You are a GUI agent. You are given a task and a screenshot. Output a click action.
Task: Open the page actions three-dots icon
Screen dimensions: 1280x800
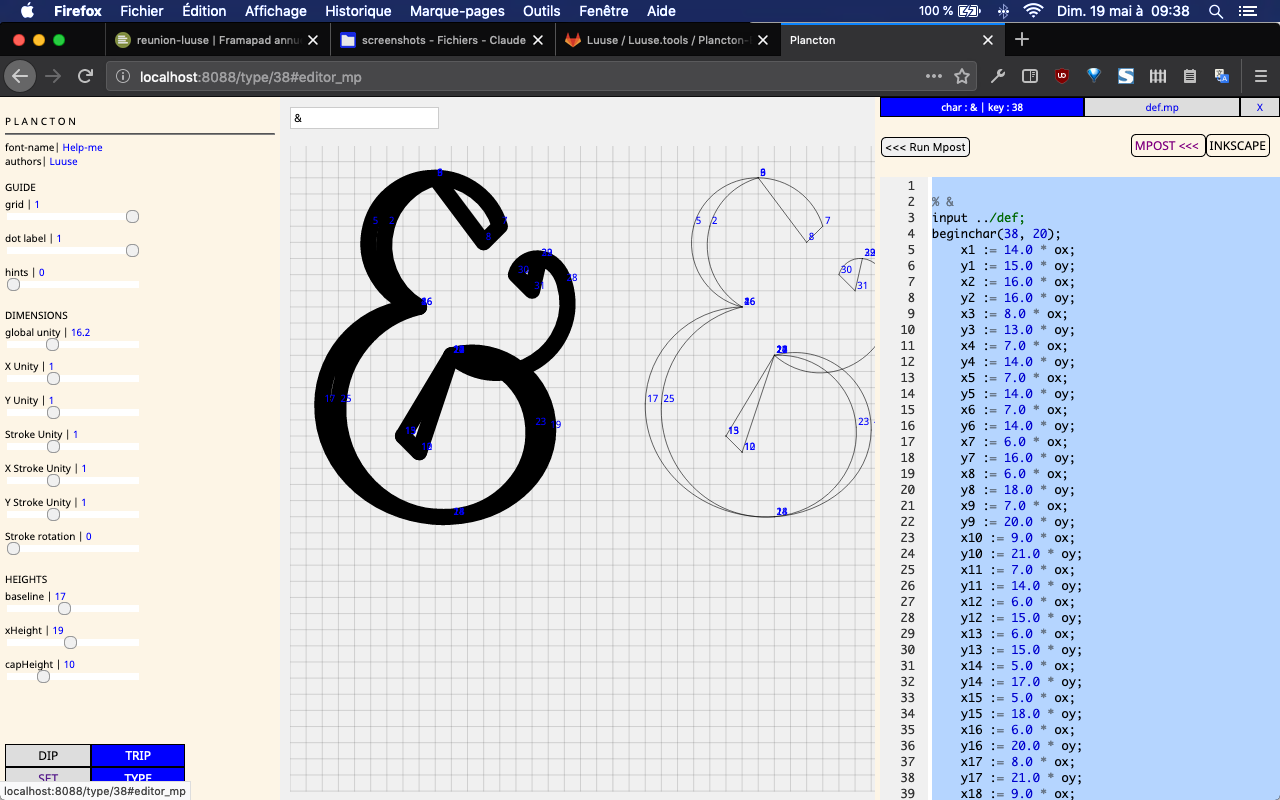933,76
